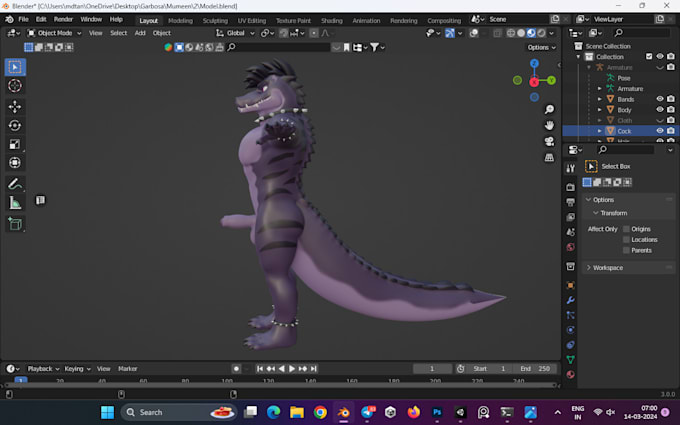Disable Bands object in renders camera icon

pos(670,99)
